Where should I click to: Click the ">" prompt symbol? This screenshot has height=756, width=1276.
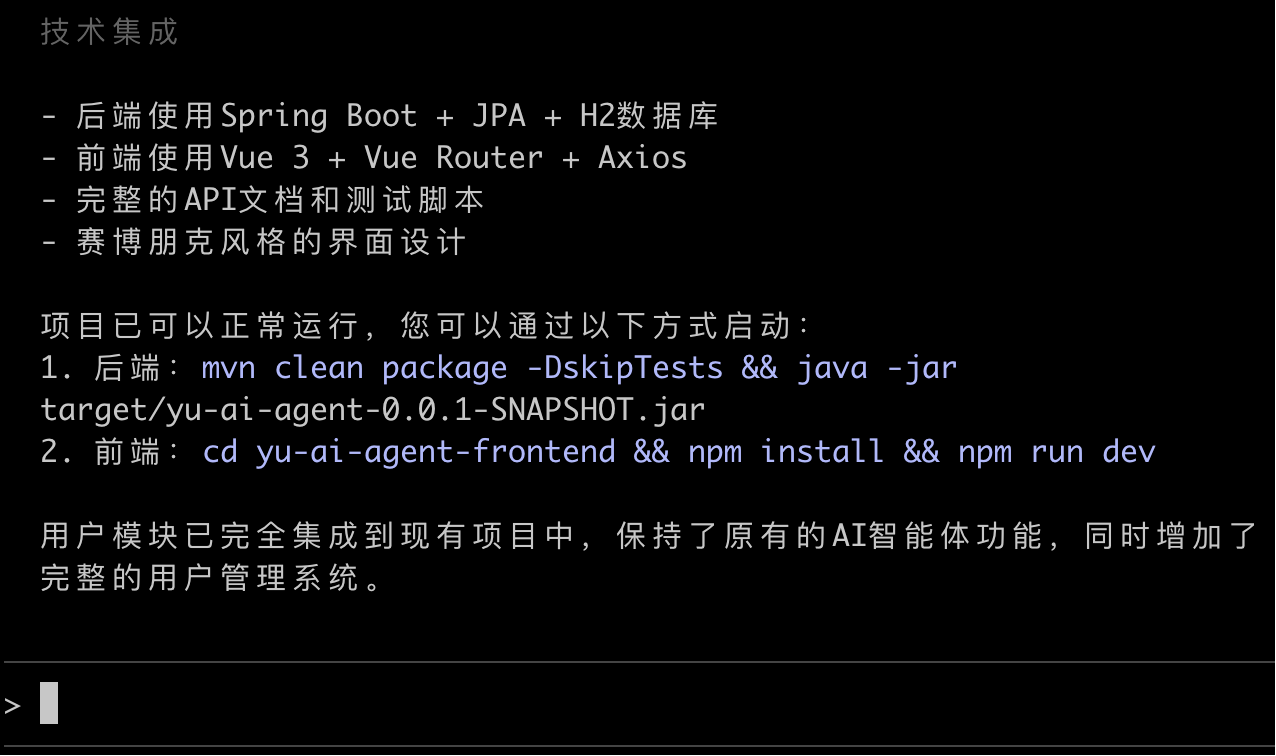12,705
